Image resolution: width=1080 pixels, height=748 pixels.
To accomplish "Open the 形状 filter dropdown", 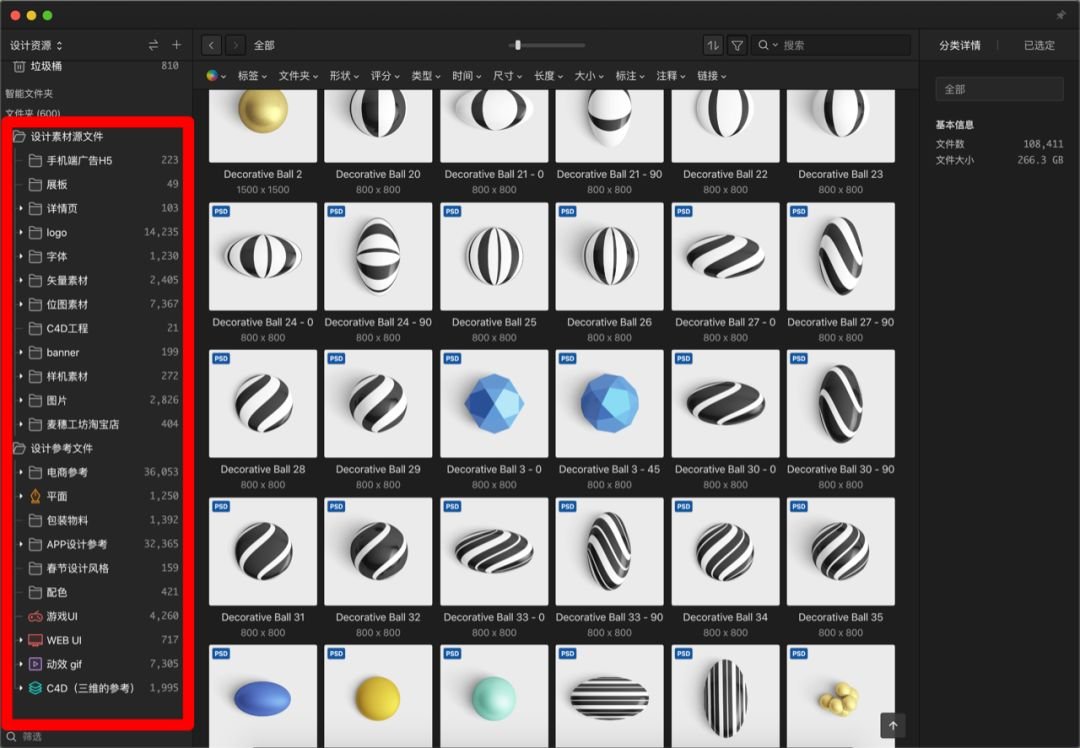I will (x=344, y=76).
